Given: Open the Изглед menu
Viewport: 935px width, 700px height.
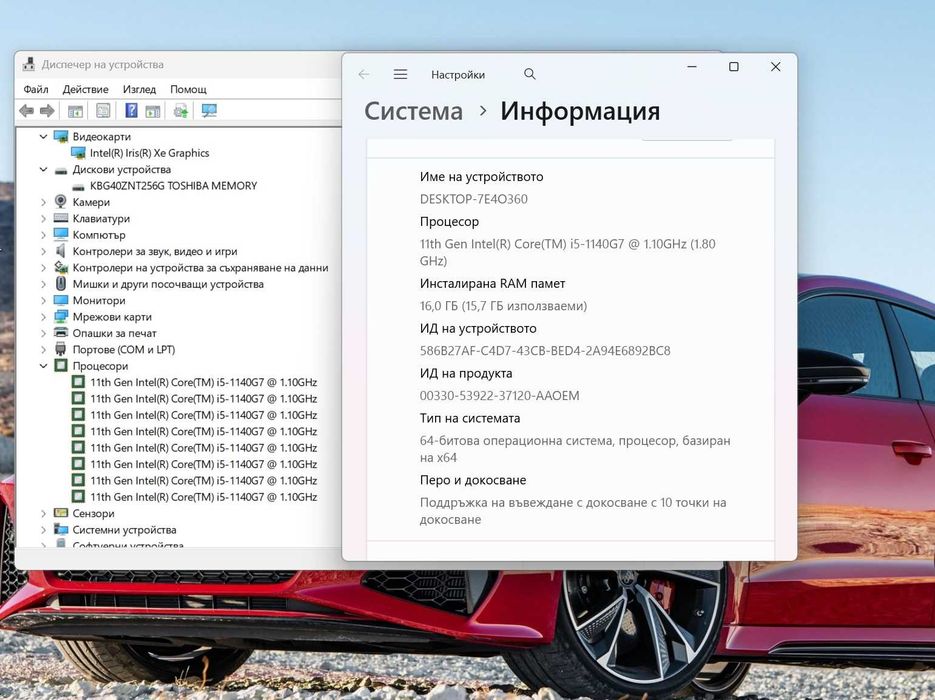Looking at the screenshot, I should point(139,89).
